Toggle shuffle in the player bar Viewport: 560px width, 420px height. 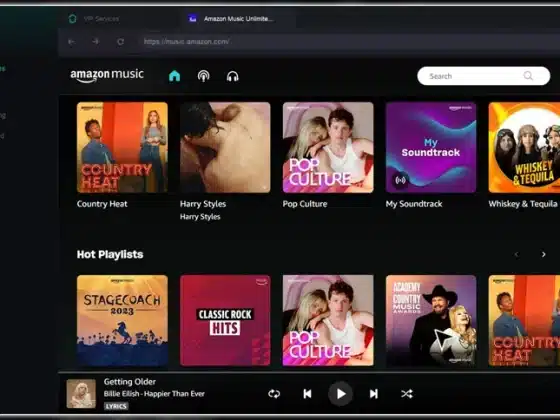tap(406, 394)
